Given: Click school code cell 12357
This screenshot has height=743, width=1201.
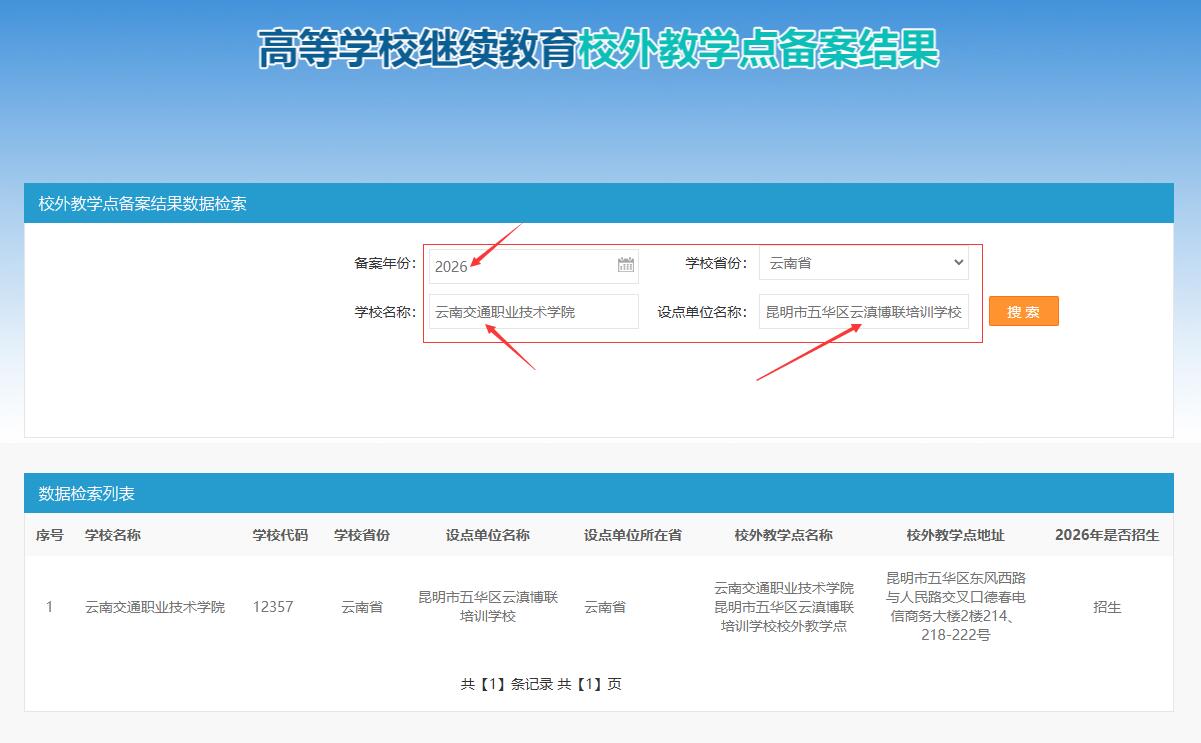Looking at the screenshot, I should pos(273,607).
